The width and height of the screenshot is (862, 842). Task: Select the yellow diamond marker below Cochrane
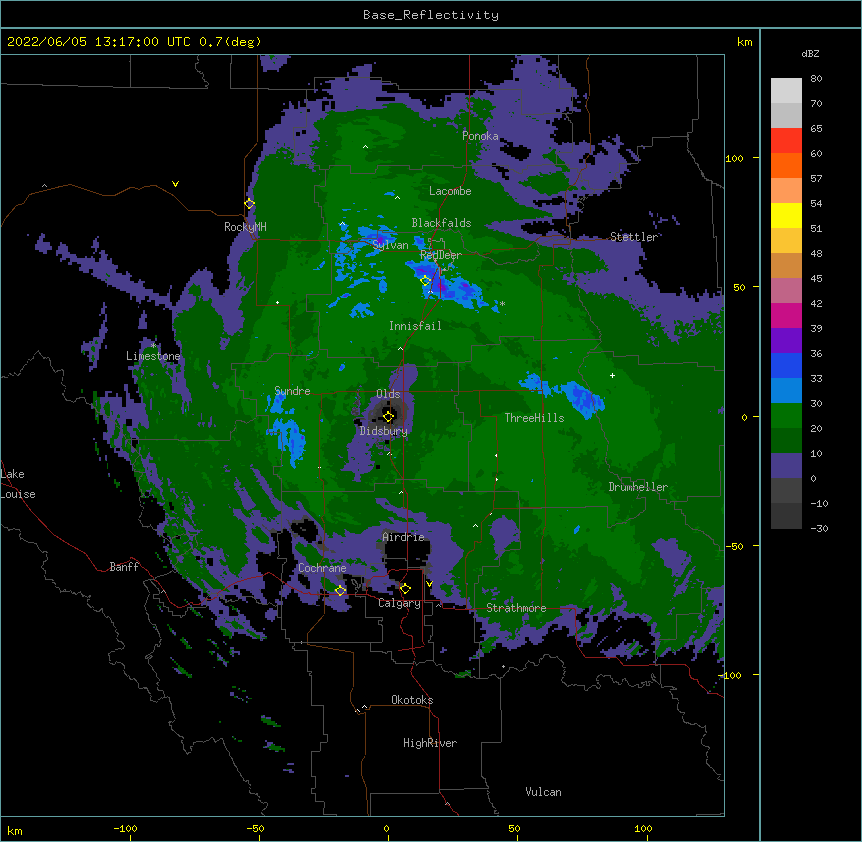tap(340, 591)
